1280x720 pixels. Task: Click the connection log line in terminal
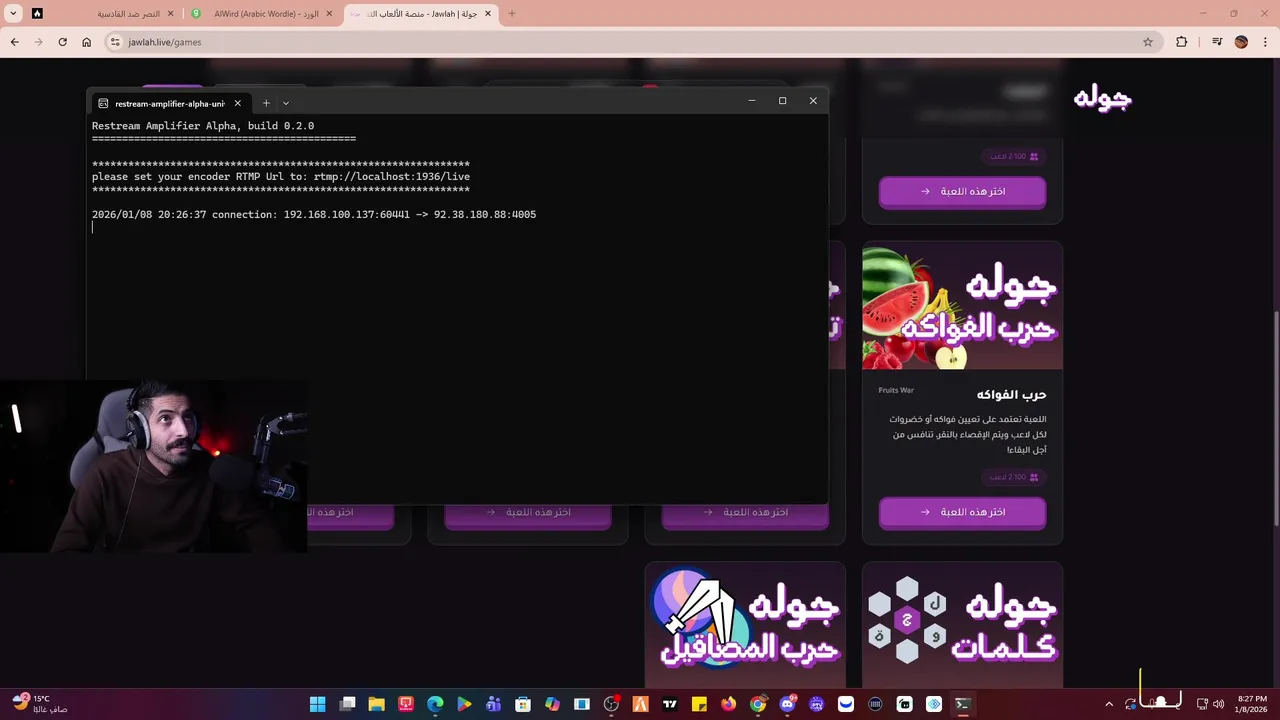[x=314, y=214]
